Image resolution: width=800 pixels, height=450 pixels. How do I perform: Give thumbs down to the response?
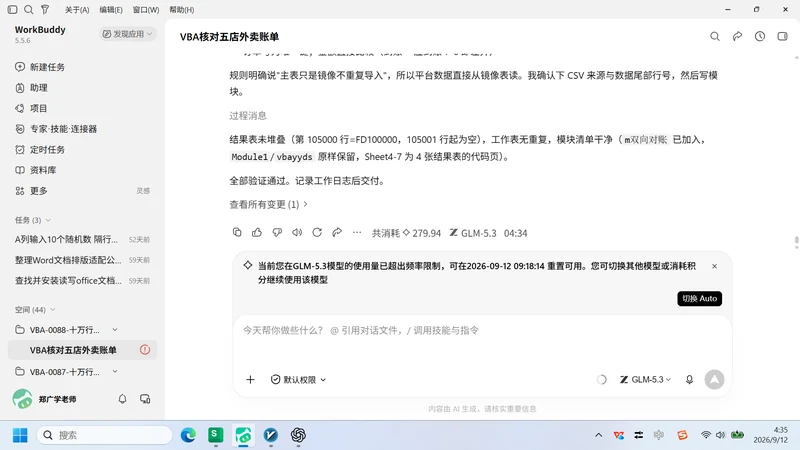coord(277,233)
